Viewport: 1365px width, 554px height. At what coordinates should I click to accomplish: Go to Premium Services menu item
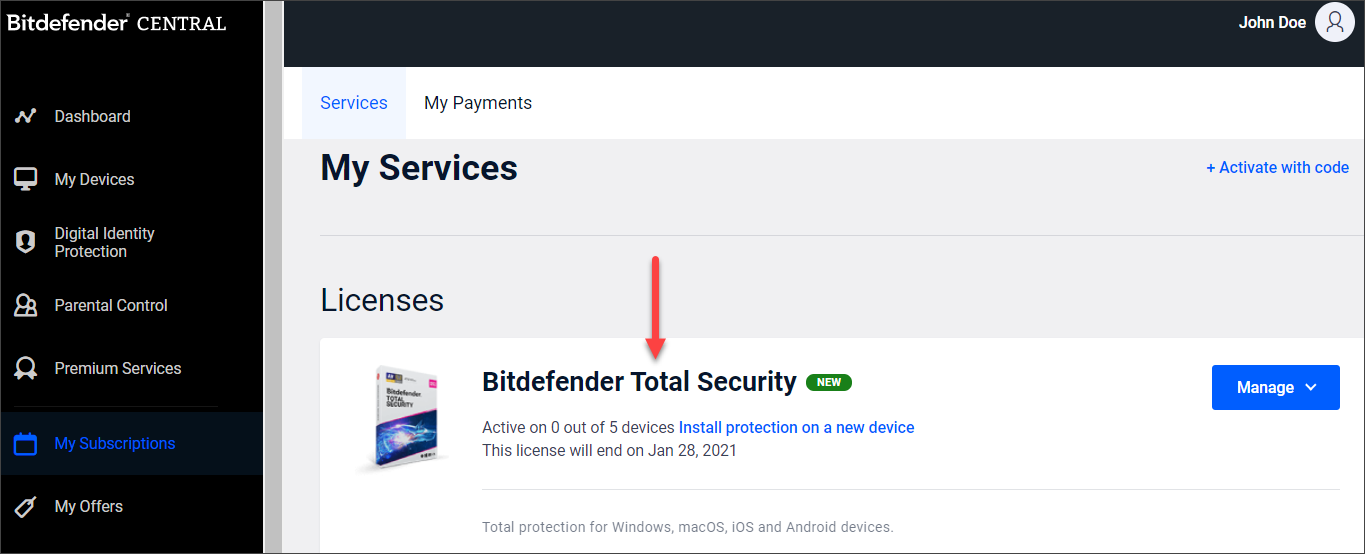pos(118,368)
